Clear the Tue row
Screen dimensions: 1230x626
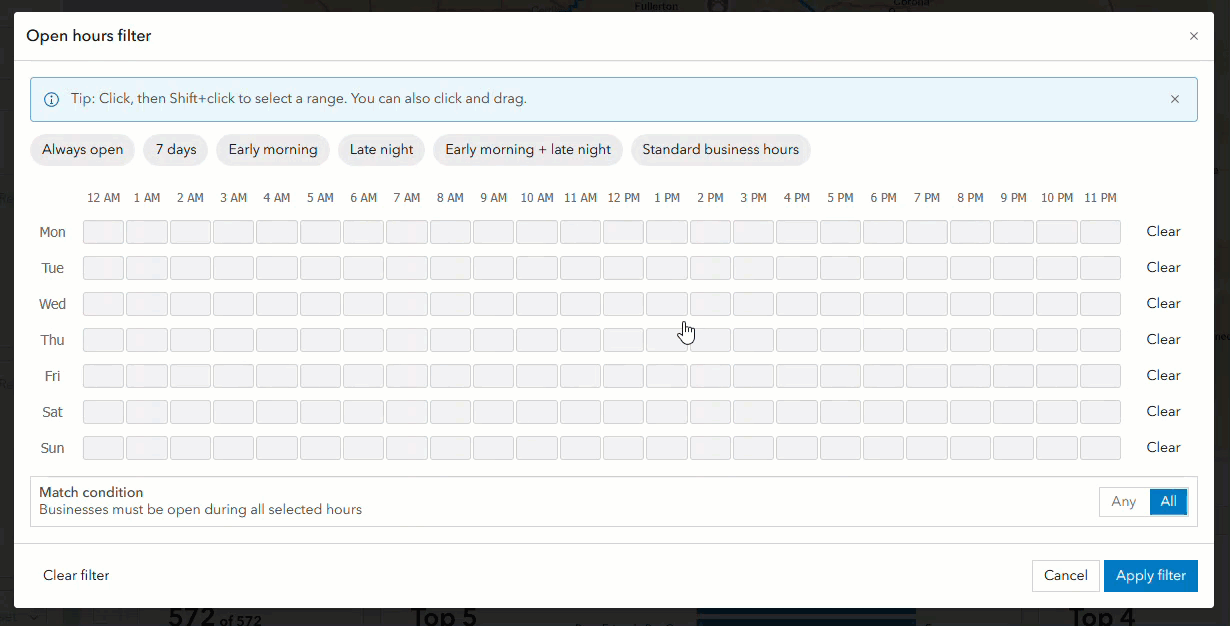1164,267
